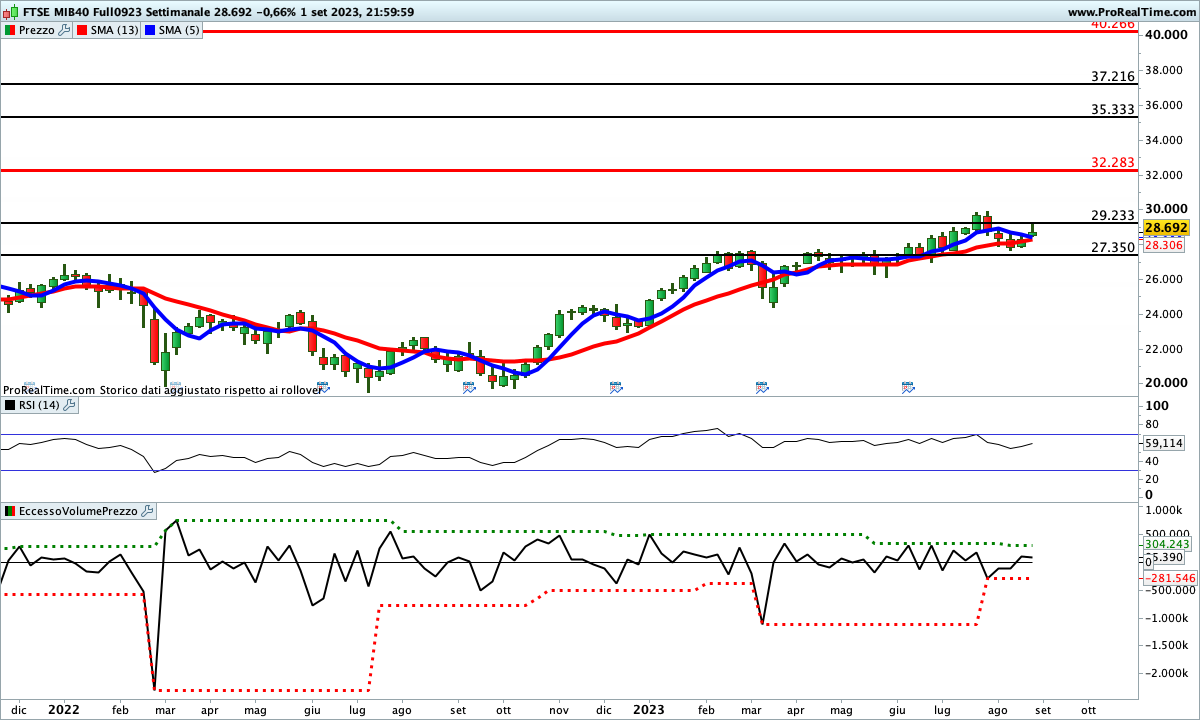Click the black RSI (14) color swatch
The height and width of the screenshot is (720, 1200).
[x=10, y=404]
